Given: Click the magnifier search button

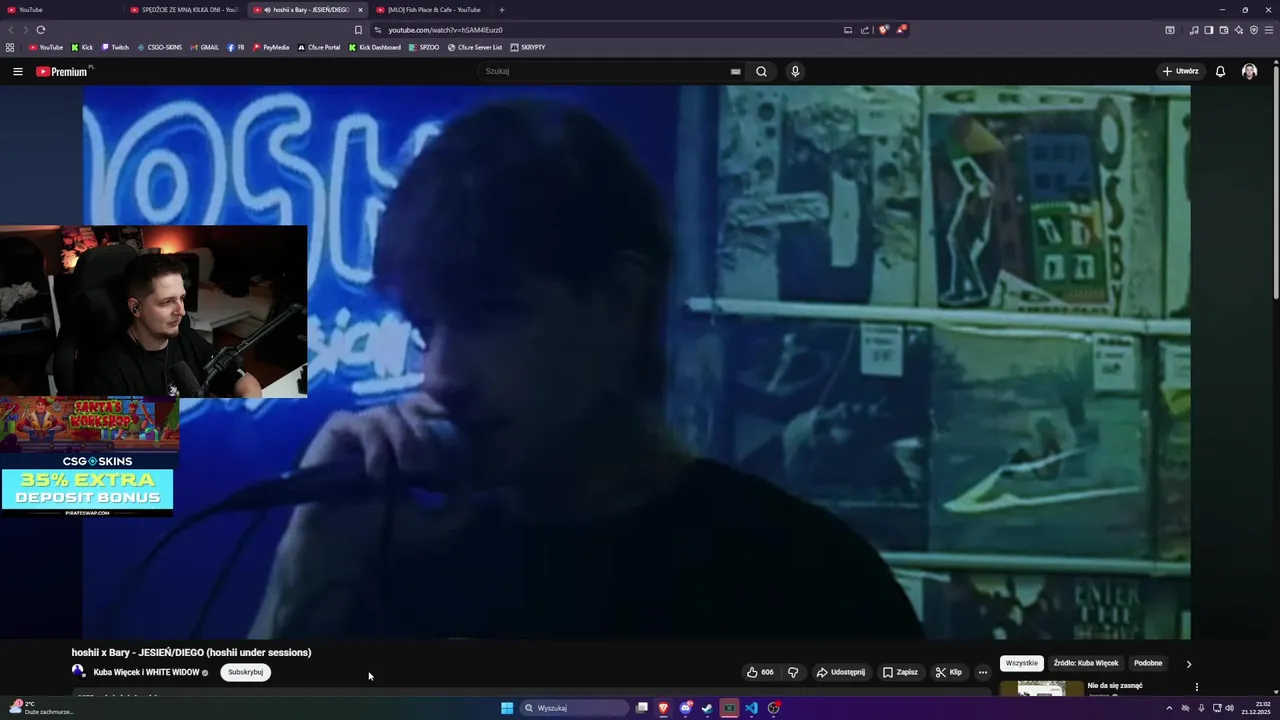Looking at the screenshot, I should pyautogui.click(x=761, y=71).
